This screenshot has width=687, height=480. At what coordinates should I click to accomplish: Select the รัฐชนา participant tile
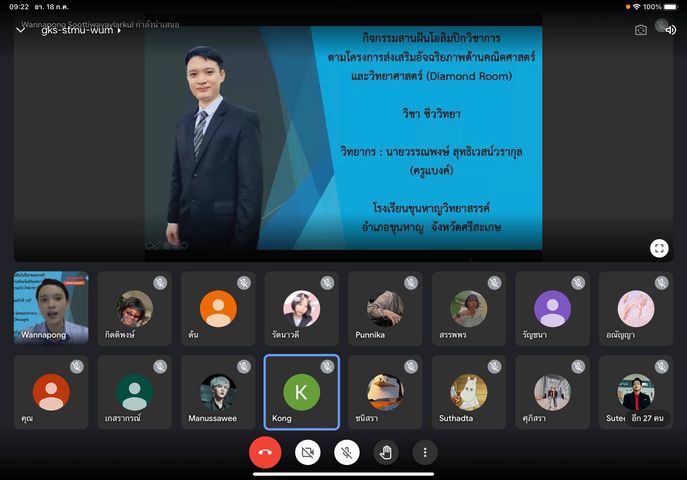coord(552,308)
